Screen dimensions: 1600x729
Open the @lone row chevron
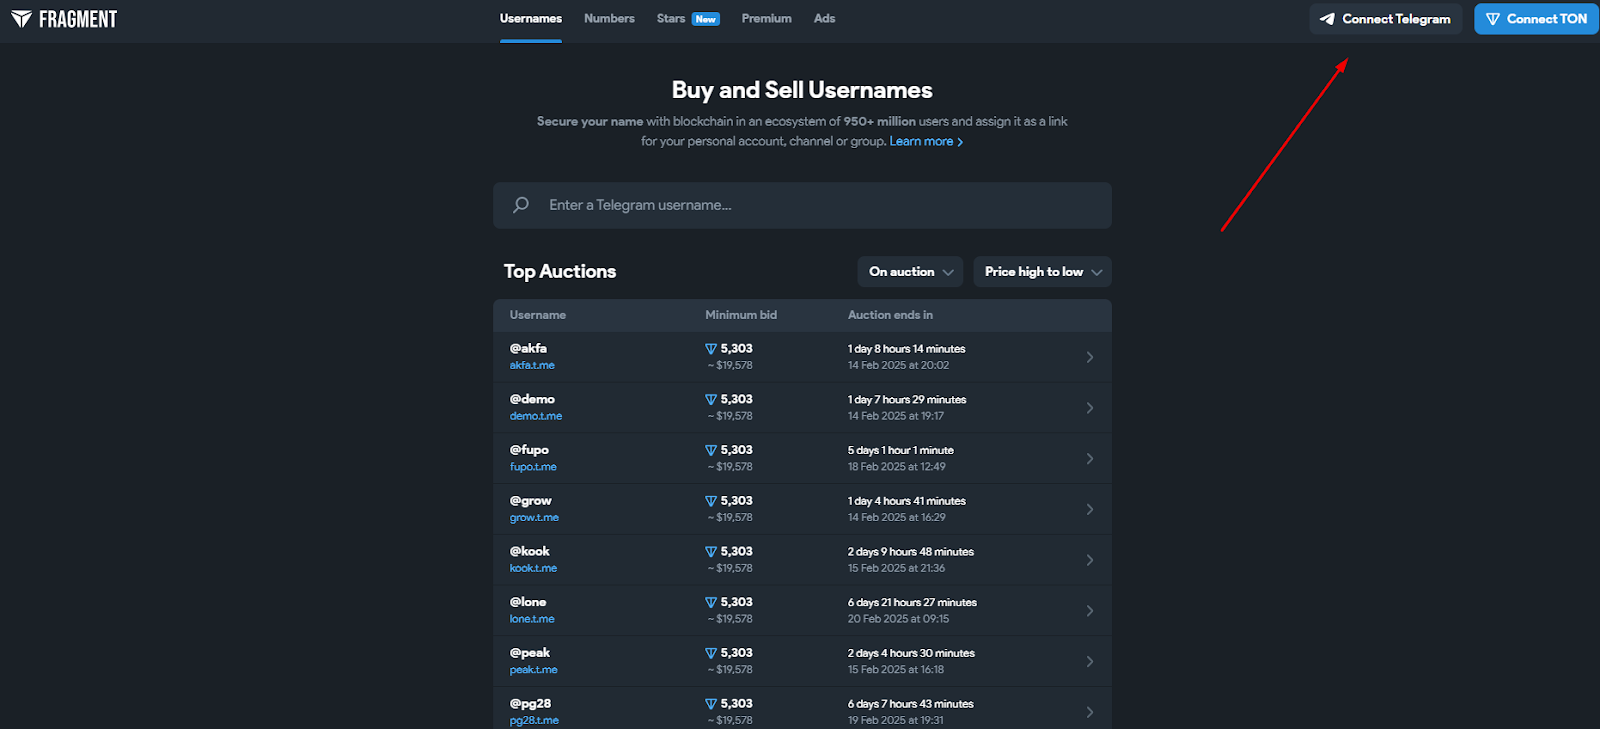(x=1090, y=611)
